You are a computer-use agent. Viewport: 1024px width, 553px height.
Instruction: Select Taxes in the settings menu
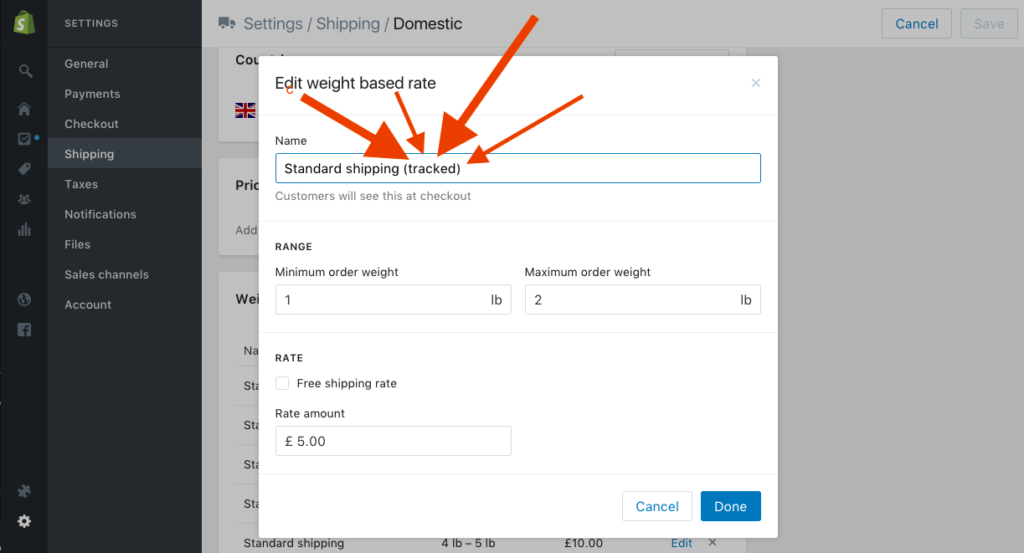click(81, 184)
